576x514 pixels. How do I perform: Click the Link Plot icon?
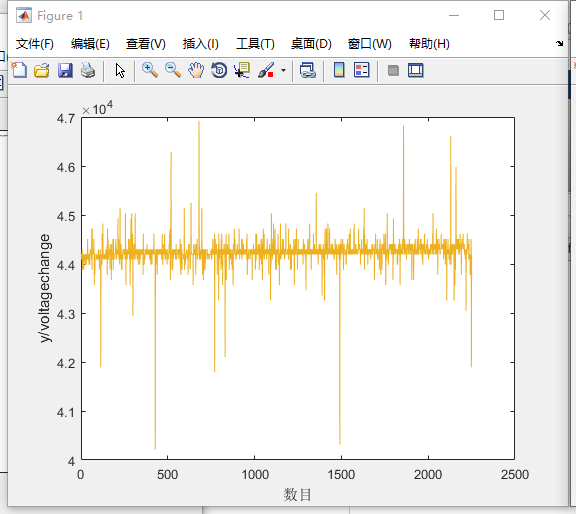(x=307, y=70)
